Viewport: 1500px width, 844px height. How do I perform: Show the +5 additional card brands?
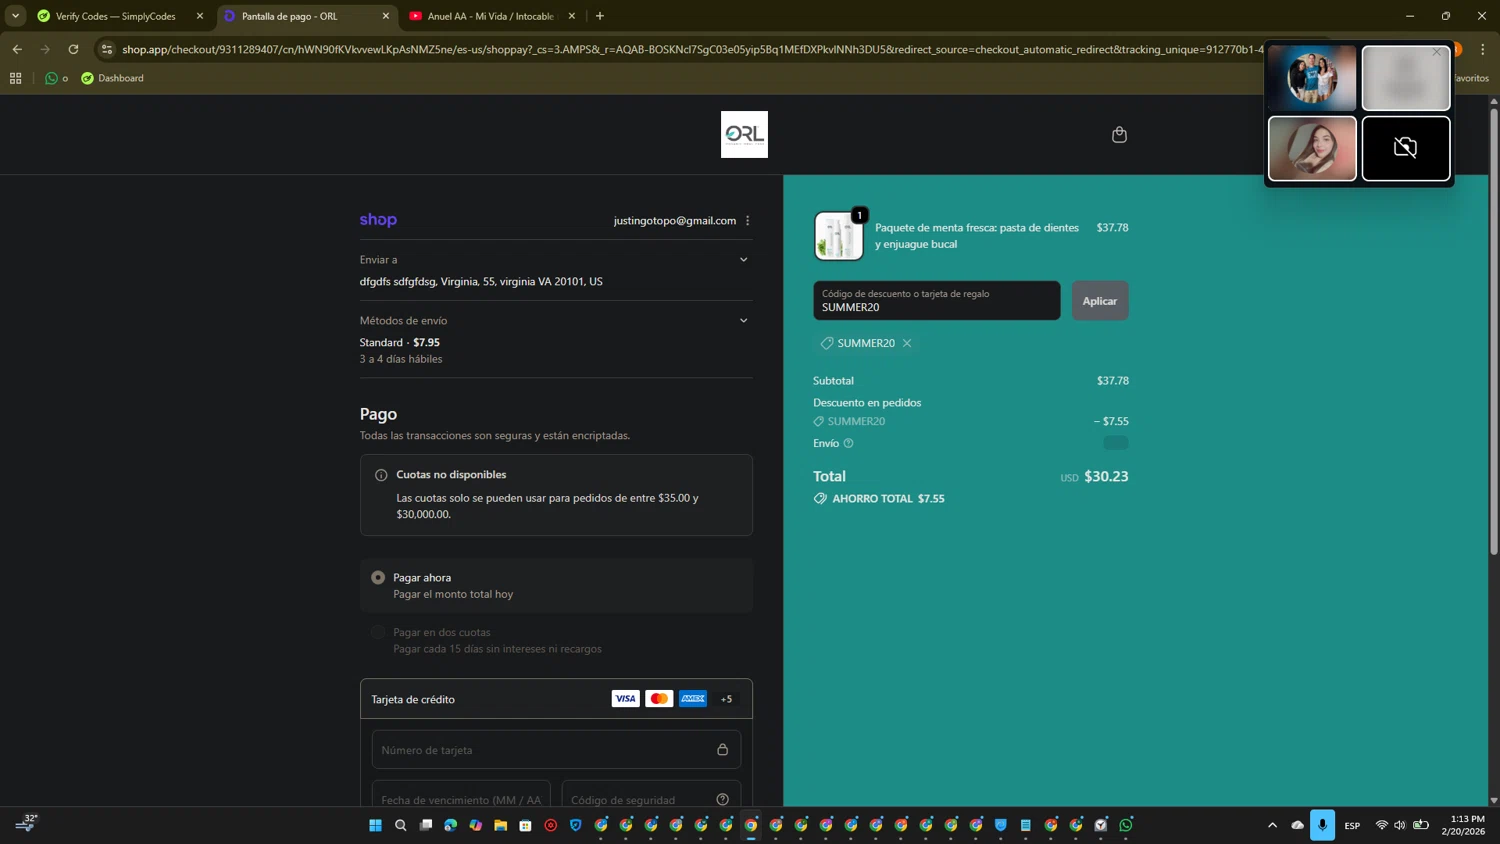pyautogui.click(x=726, y=699)
